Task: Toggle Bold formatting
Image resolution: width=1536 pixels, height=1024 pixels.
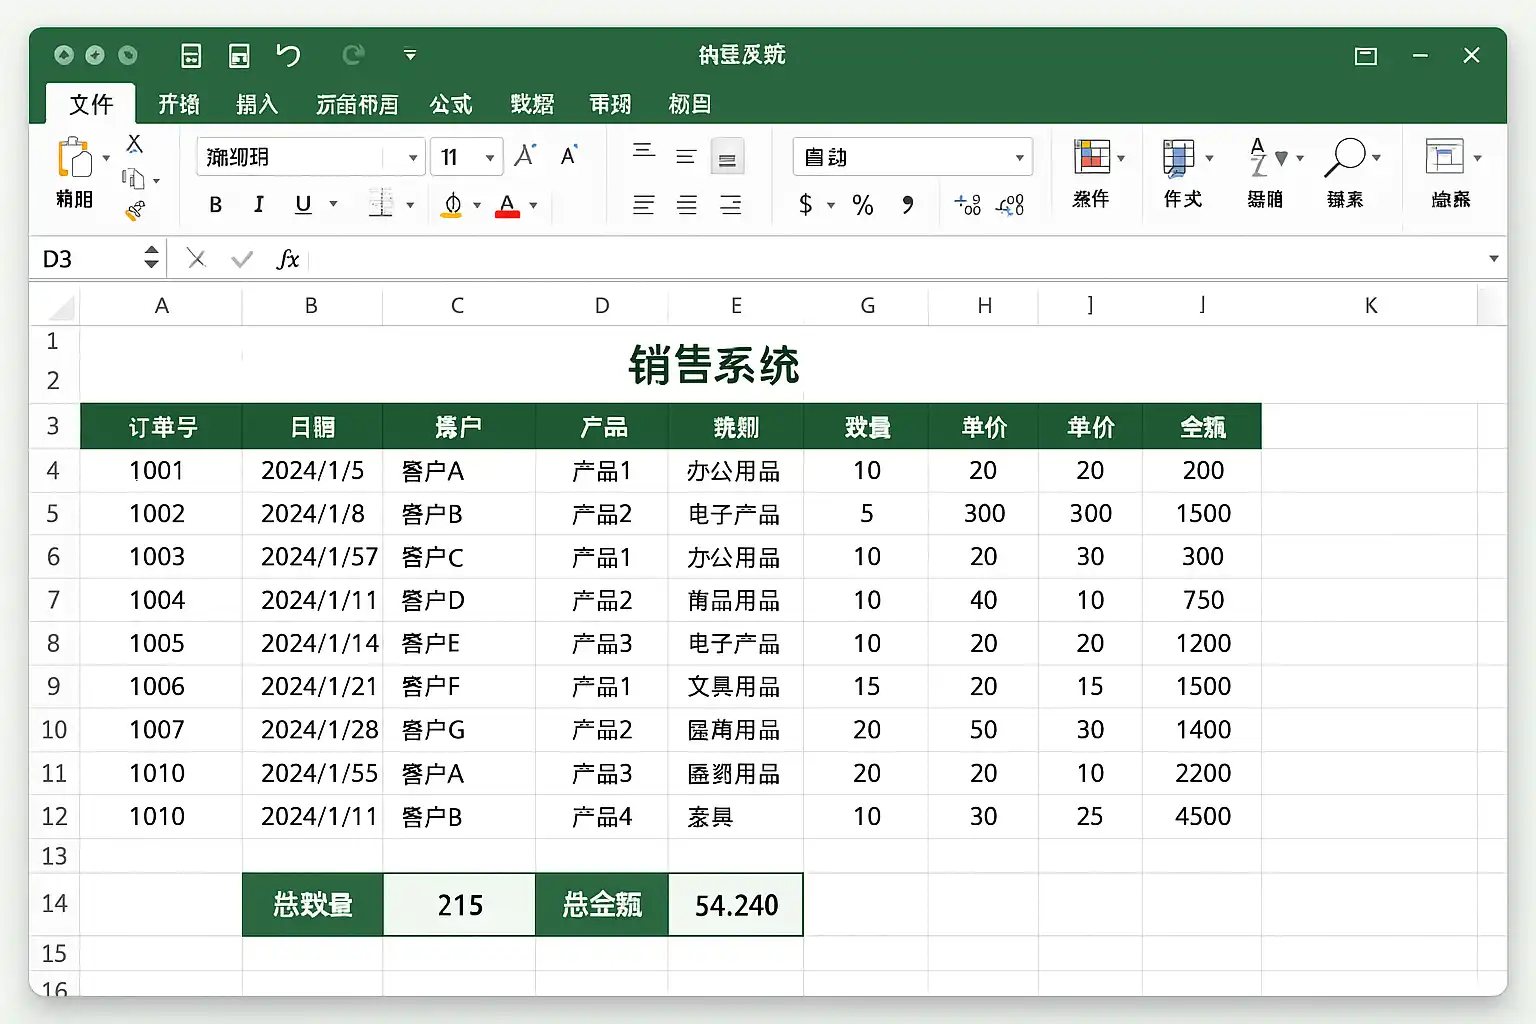Action: 215,205
